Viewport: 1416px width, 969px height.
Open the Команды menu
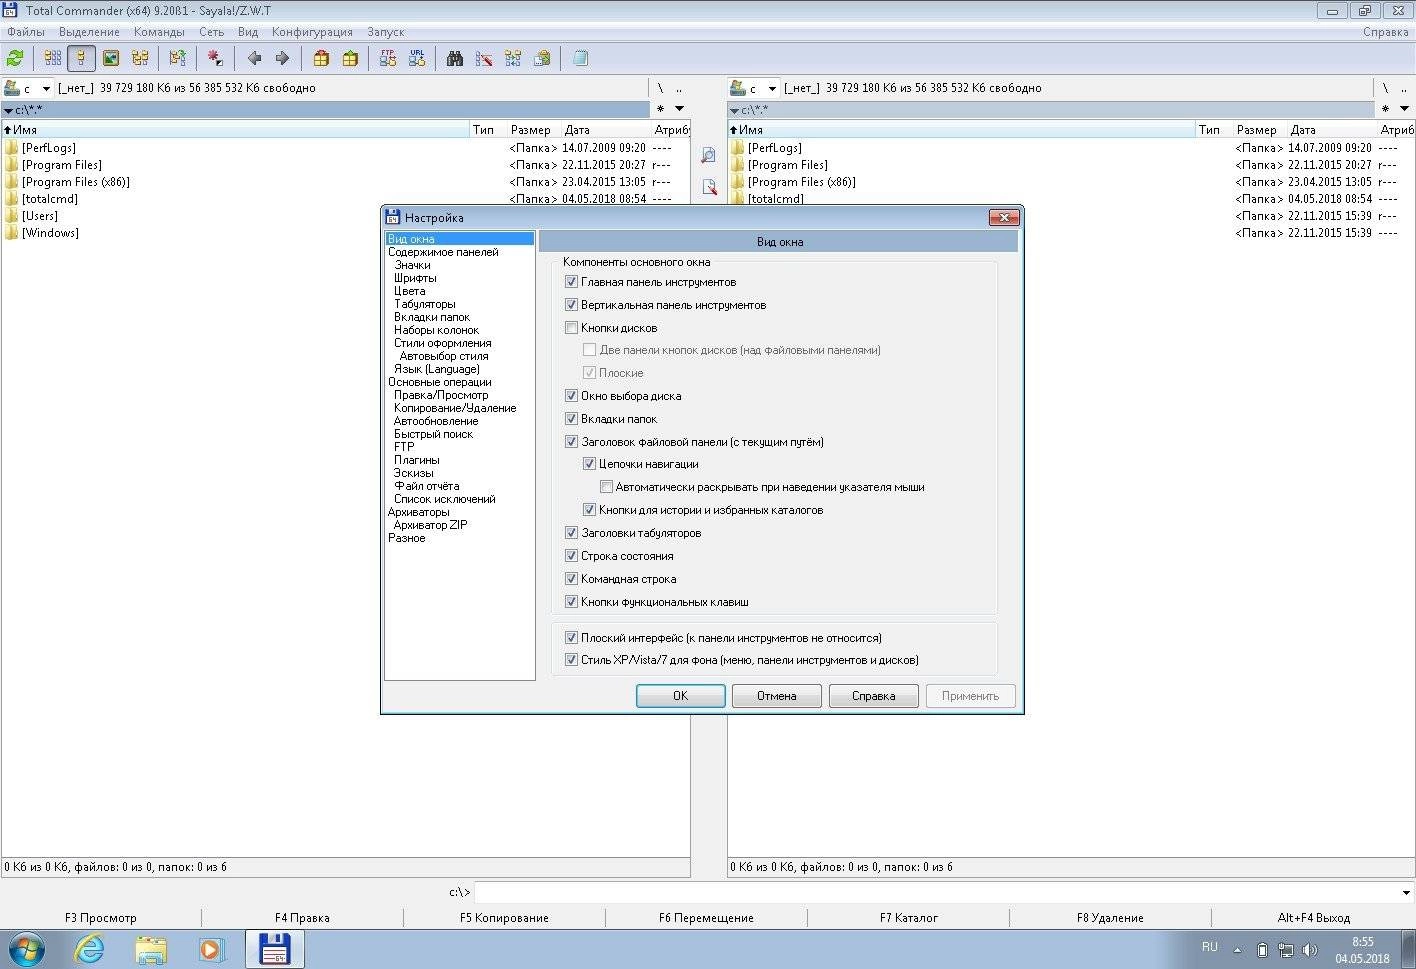[159, 32]
